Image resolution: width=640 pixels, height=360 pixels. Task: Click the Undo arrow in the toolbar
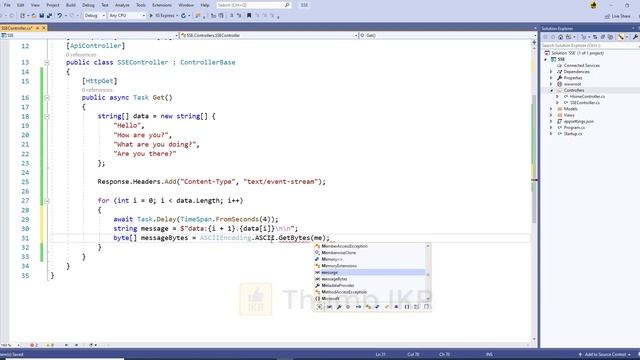59,16
